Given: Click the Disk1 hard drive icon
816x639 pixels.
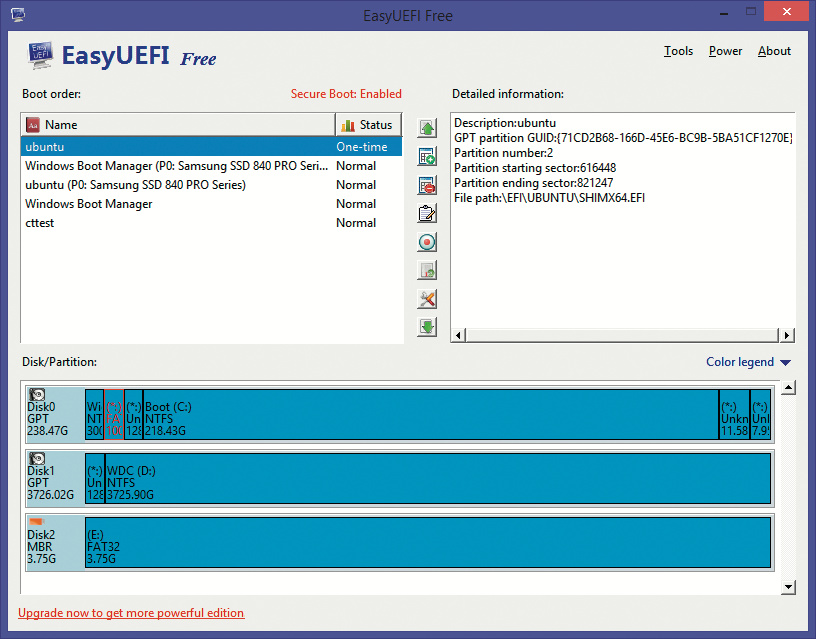Looking at the screenshot, I should pyautogui.click(x=37, y=458).
